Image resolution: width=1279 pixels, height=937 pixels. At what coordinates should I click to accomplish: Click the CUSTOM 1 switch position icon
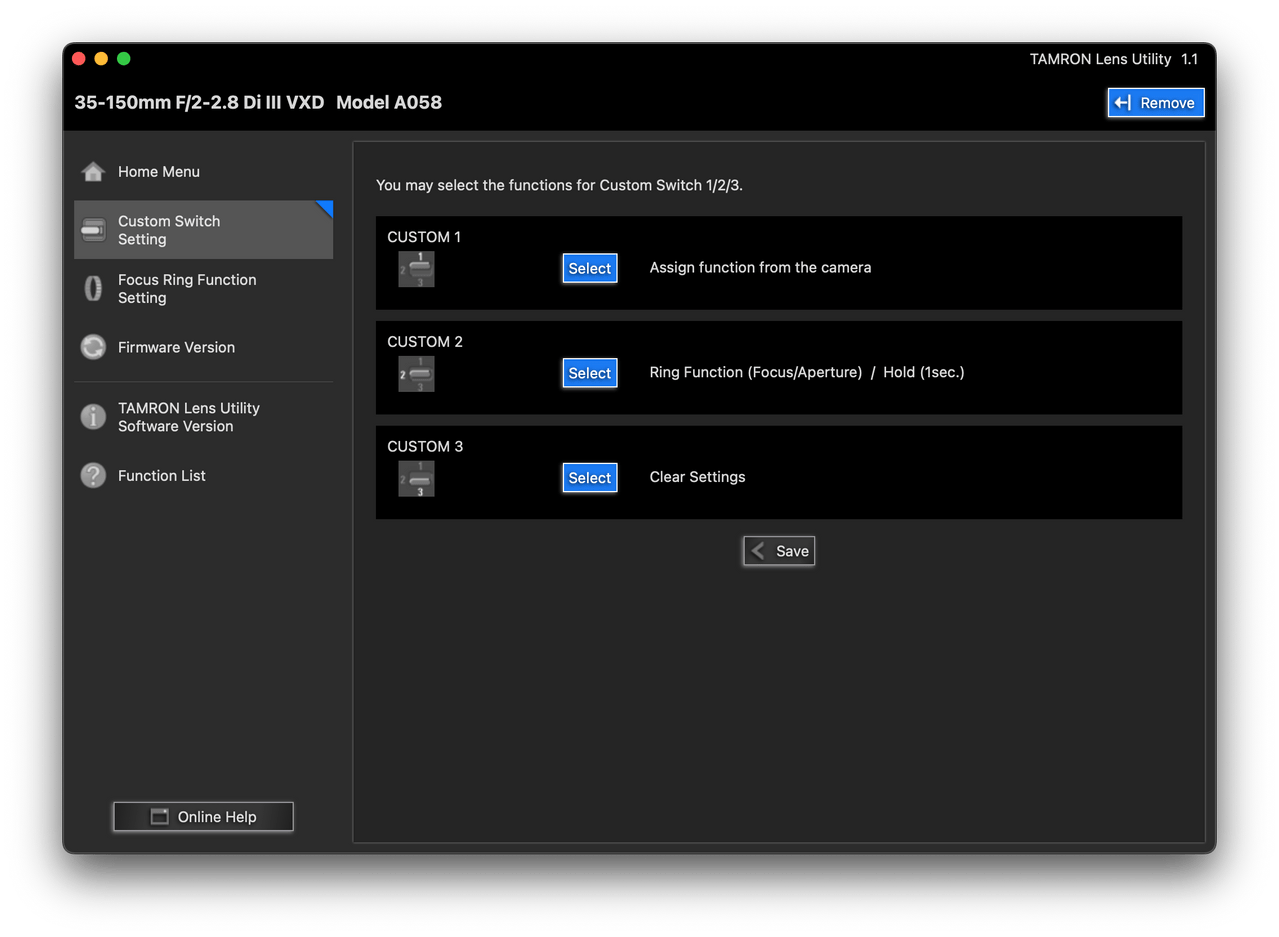coord(416,269)
